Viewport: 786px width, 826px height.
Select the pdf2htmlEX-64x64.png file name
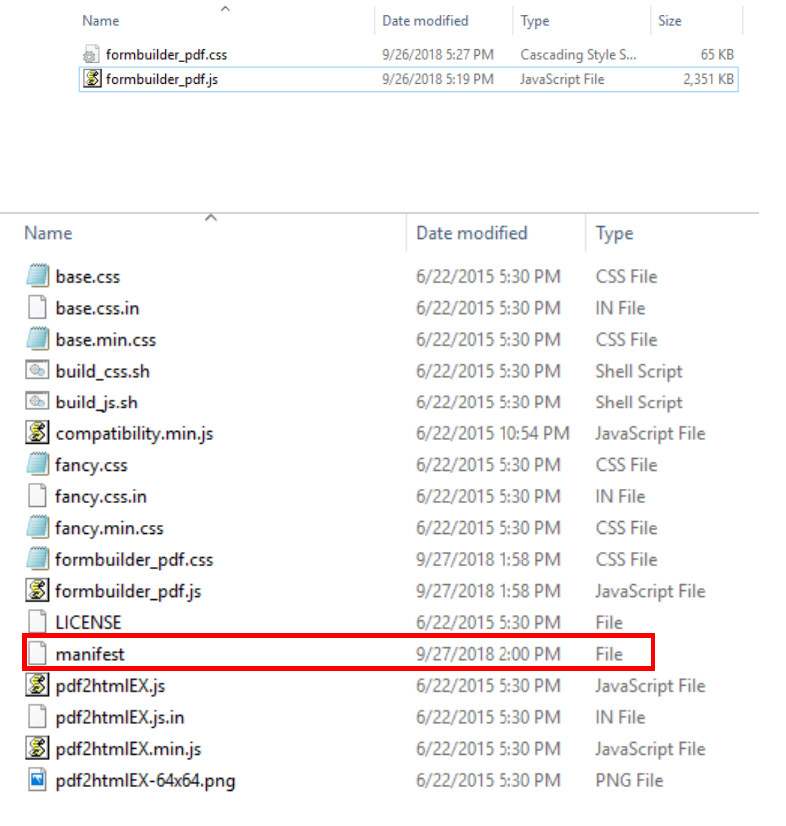coord(145,781)
